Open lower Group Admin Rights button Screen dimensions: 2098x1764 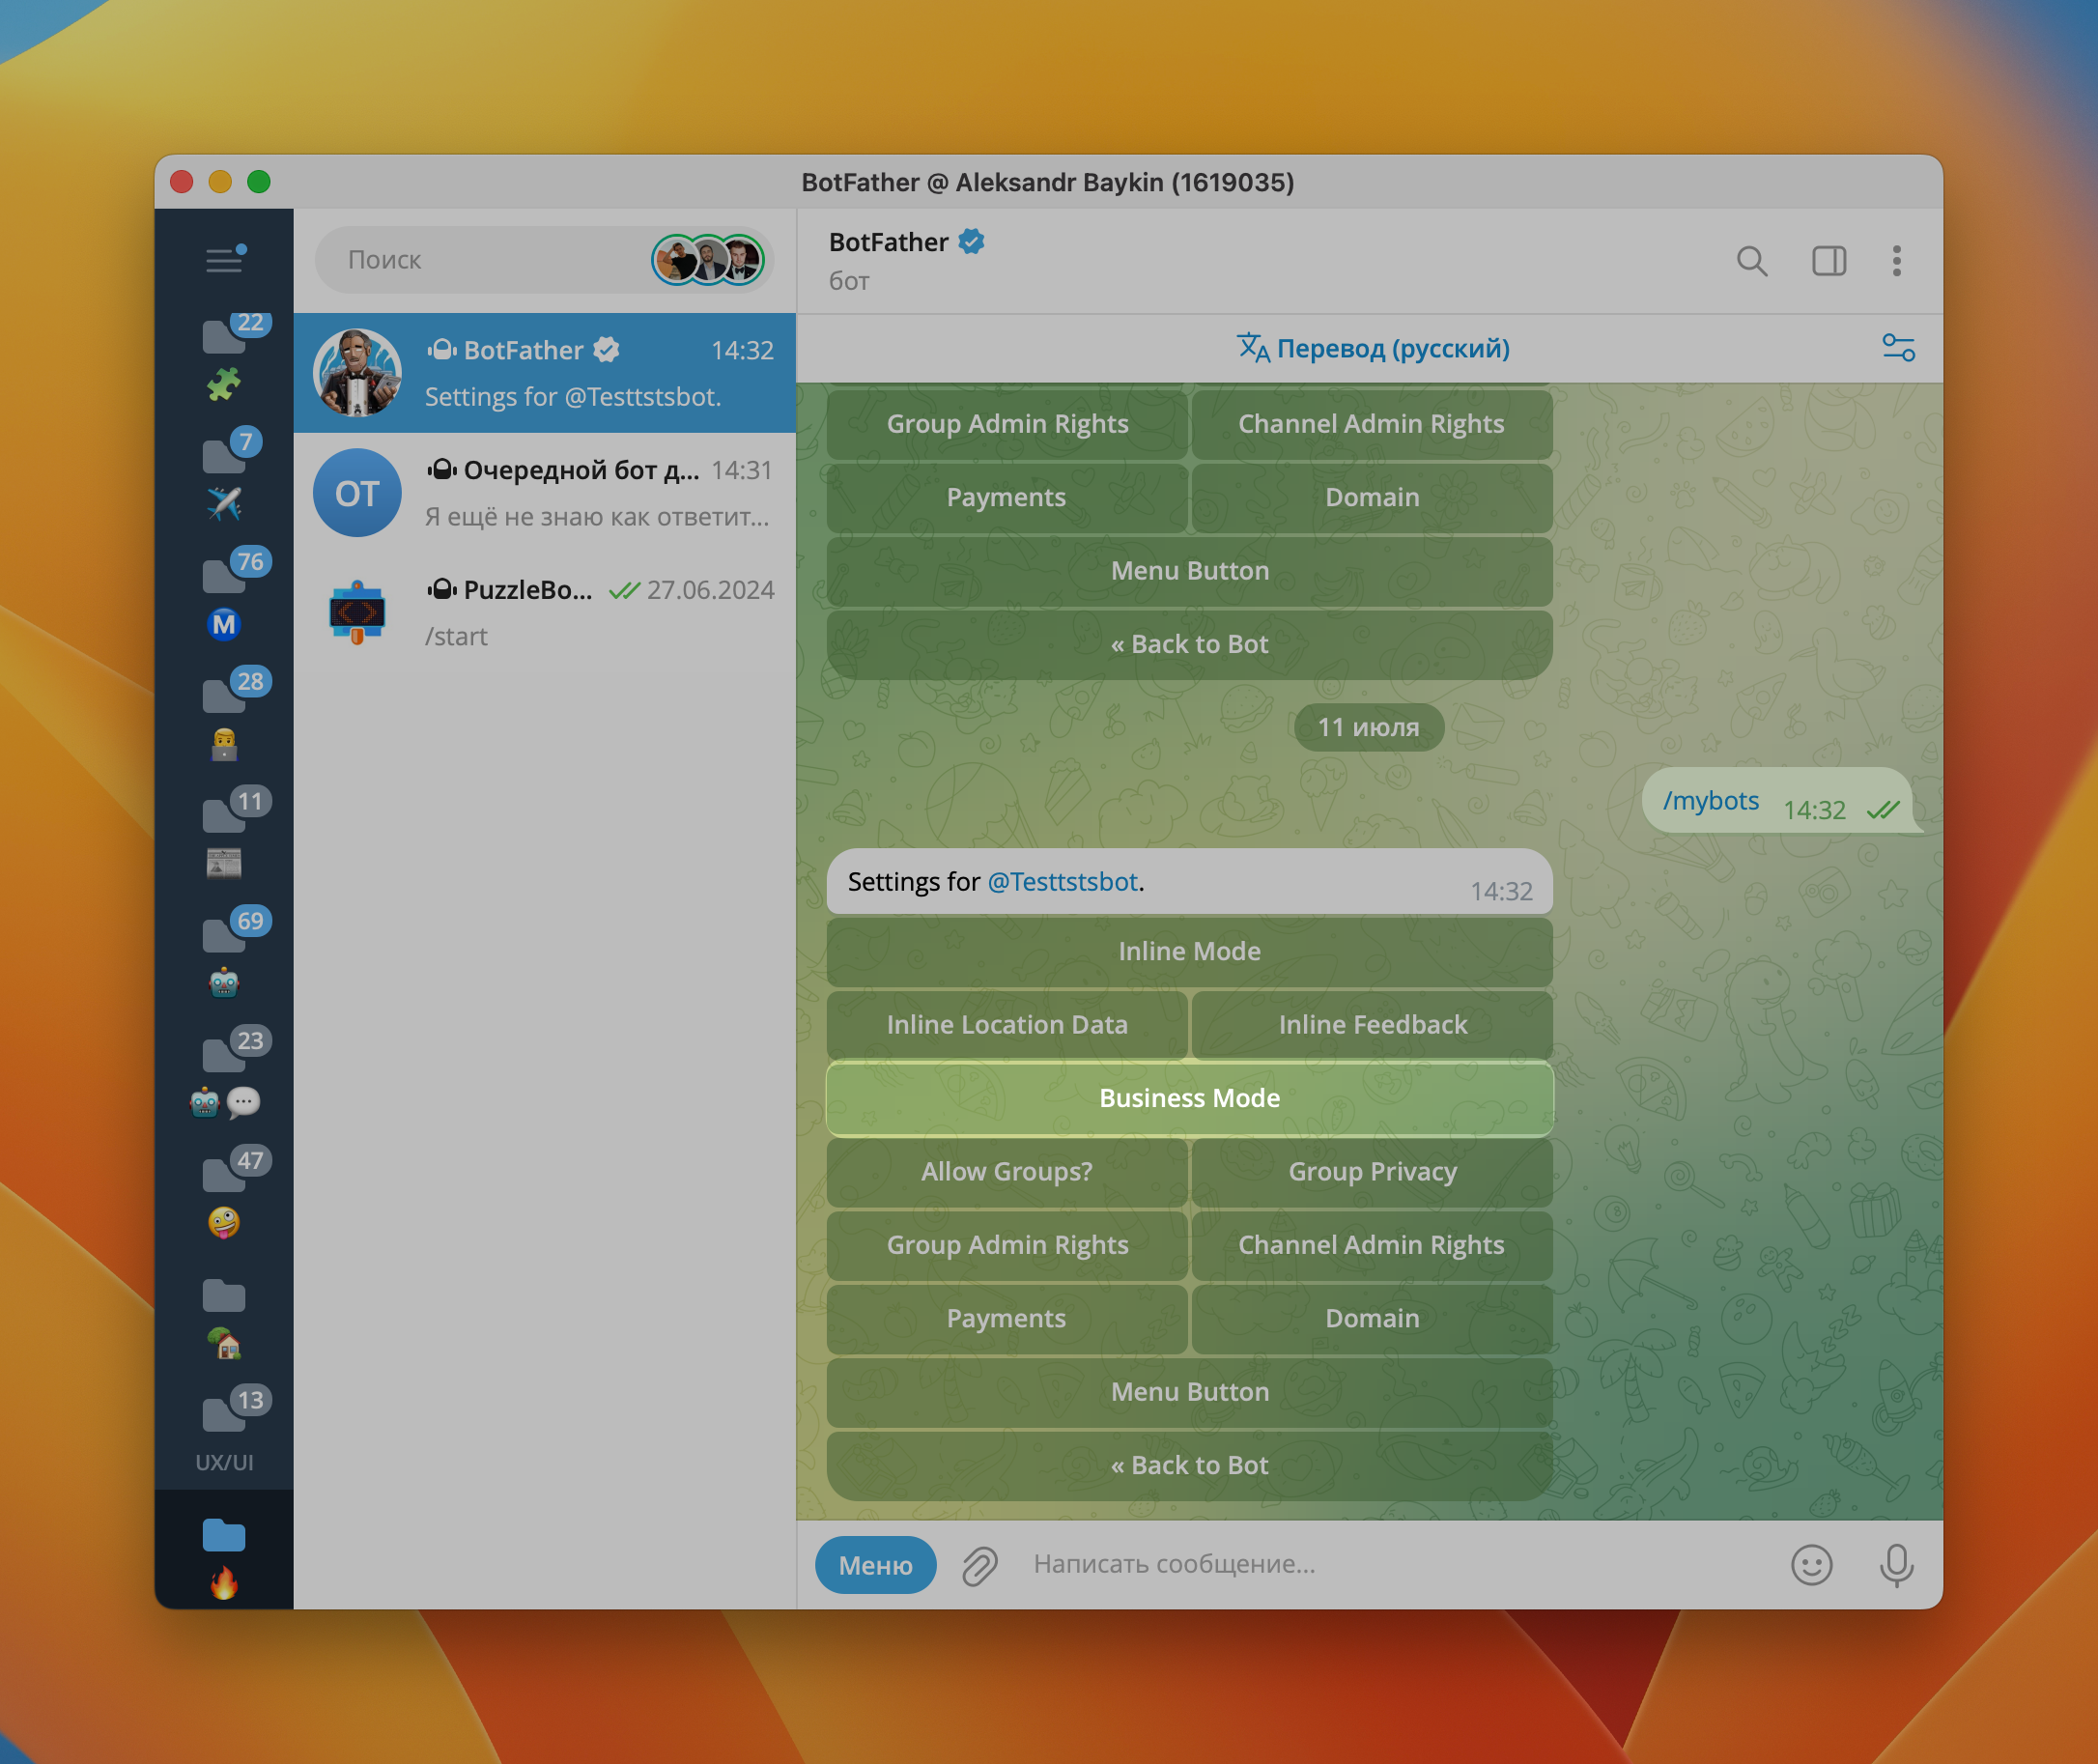pos(1007,1245)
